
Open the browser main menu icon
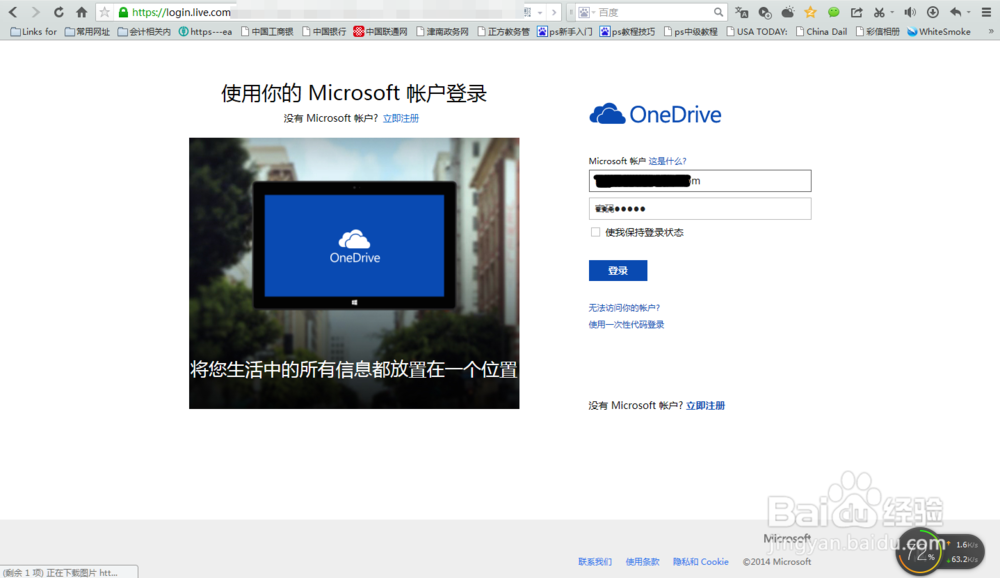tap(987, 12)
